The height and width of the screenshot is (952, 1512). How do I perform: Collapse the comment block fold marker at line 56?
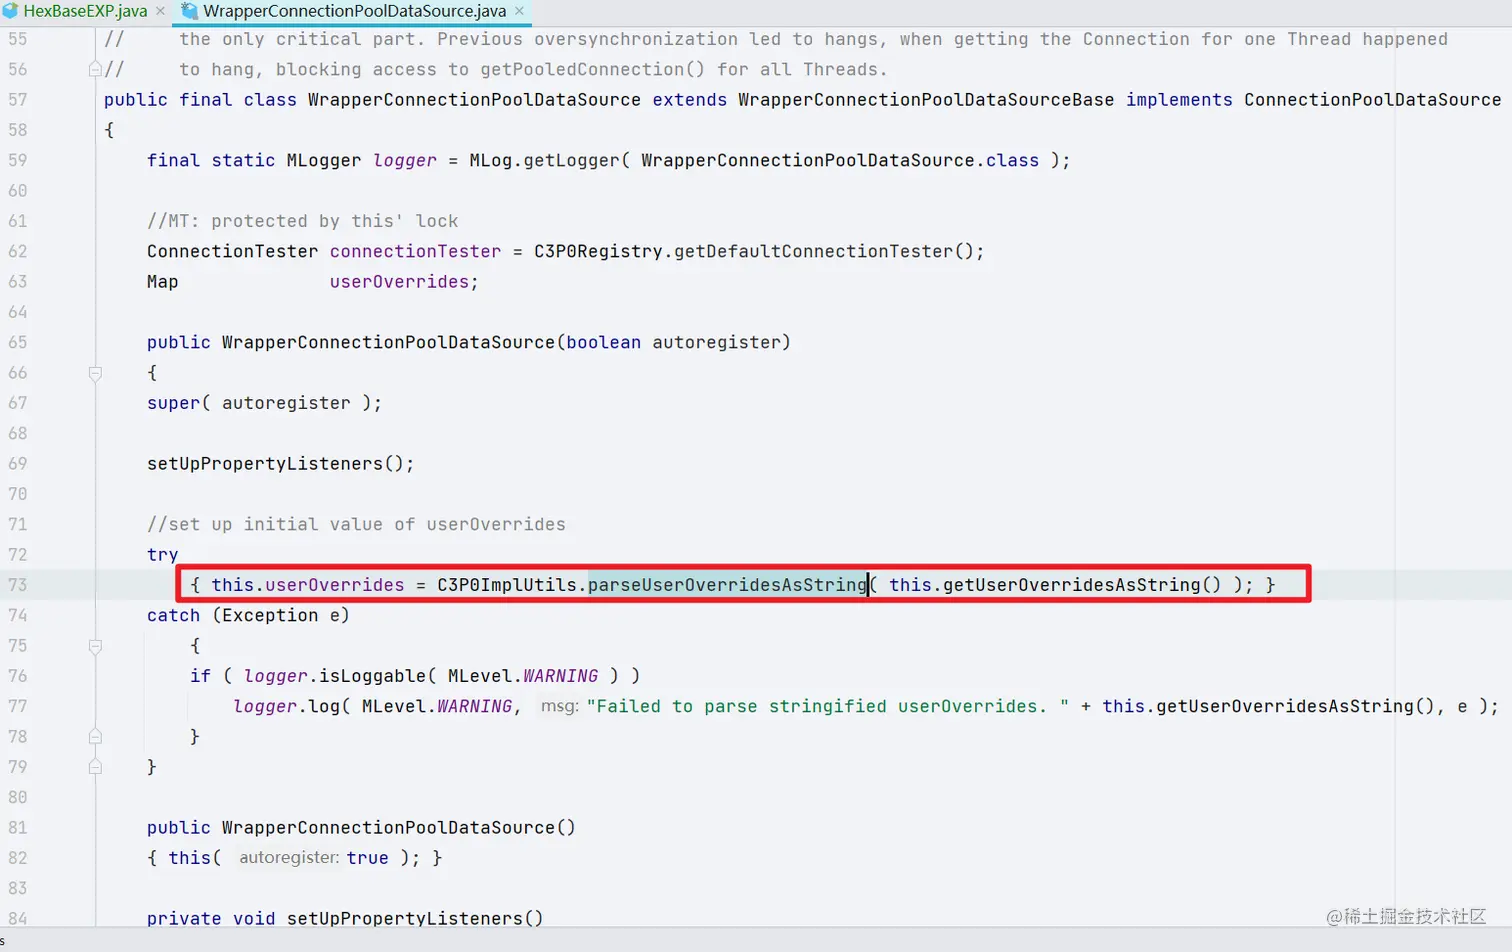95,69
